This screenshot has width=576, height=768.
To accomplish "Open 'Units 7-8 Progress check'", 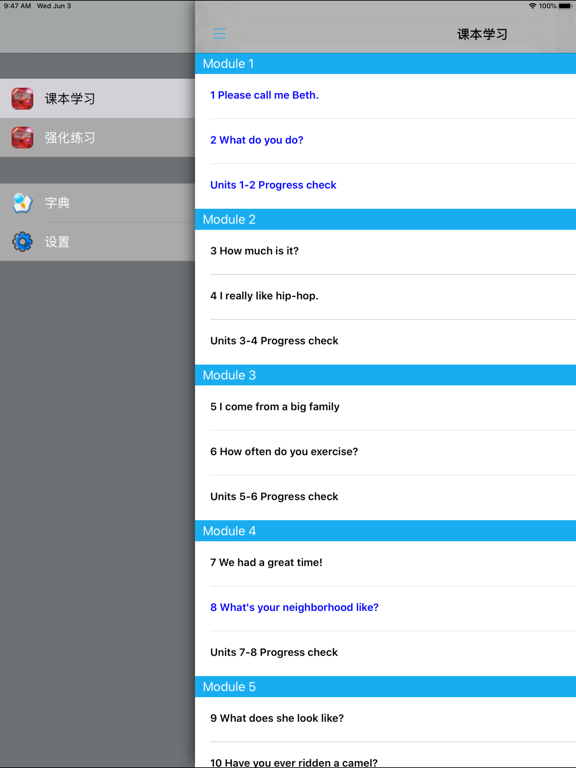I will coord(385,653).
